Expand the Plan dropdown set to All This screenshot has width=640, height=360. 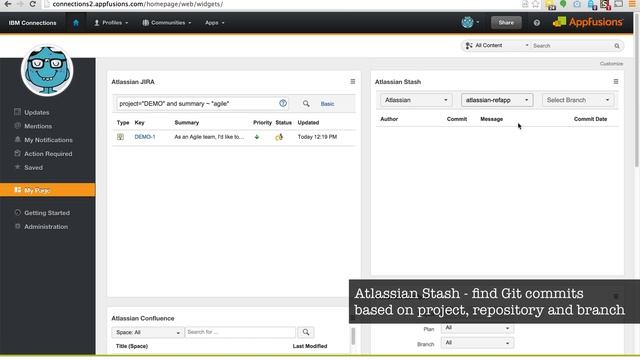[477, 328]
